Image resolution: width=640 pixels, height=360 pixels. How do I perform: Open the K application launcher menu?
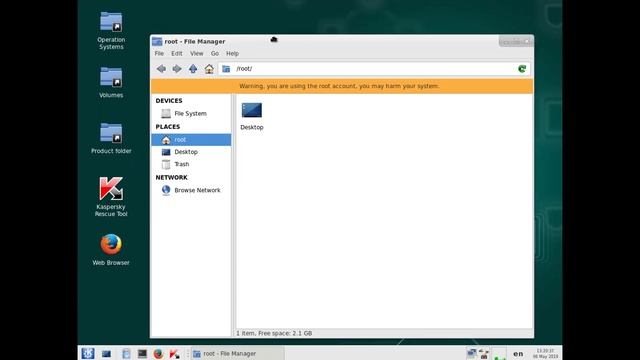[88, 353]
